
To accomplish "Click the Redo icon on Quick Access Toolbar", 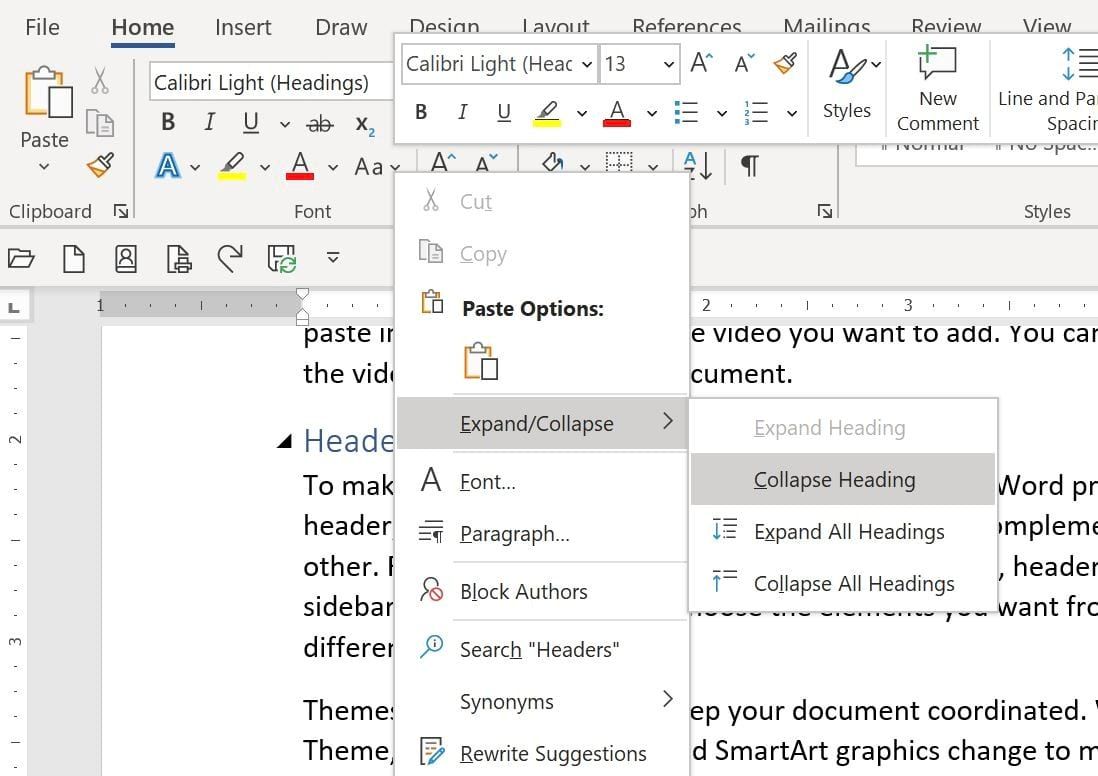I will click(231, 258).
